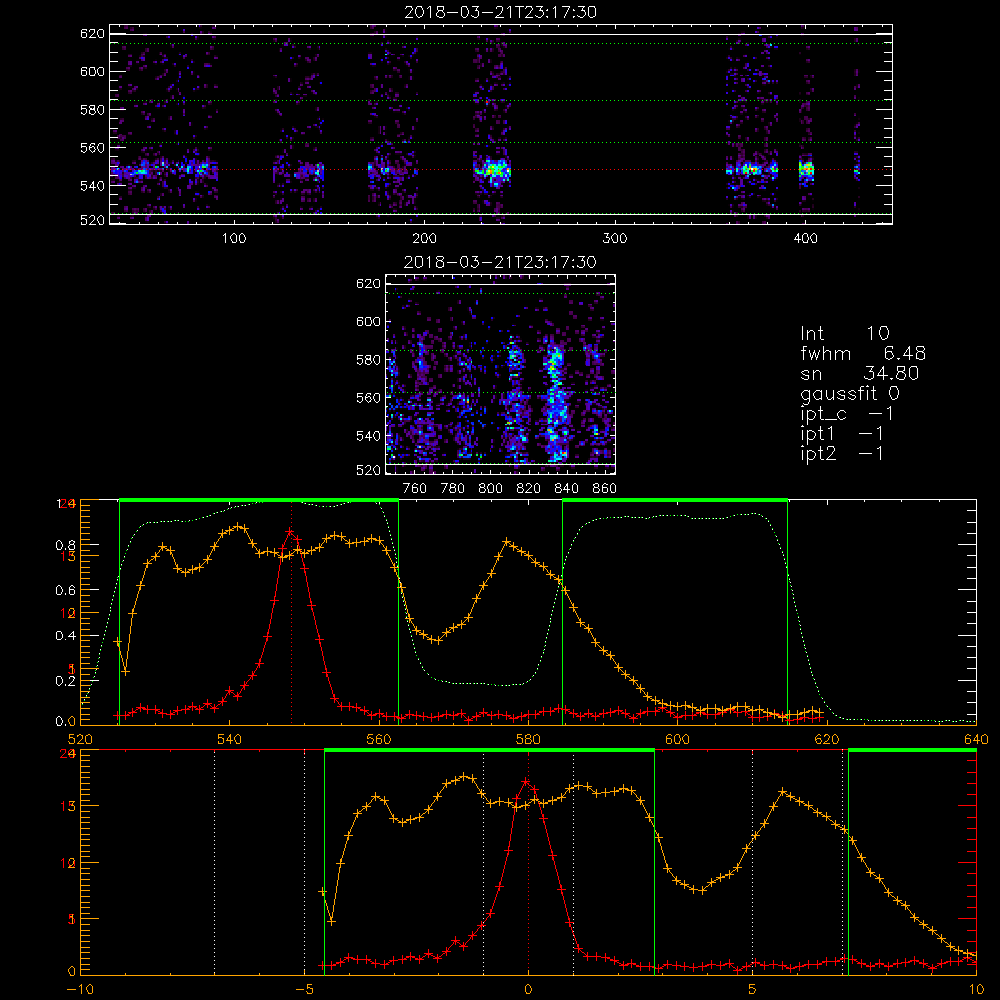Click the green bar spanning 584–615 in profile plot

click(675, 501)
